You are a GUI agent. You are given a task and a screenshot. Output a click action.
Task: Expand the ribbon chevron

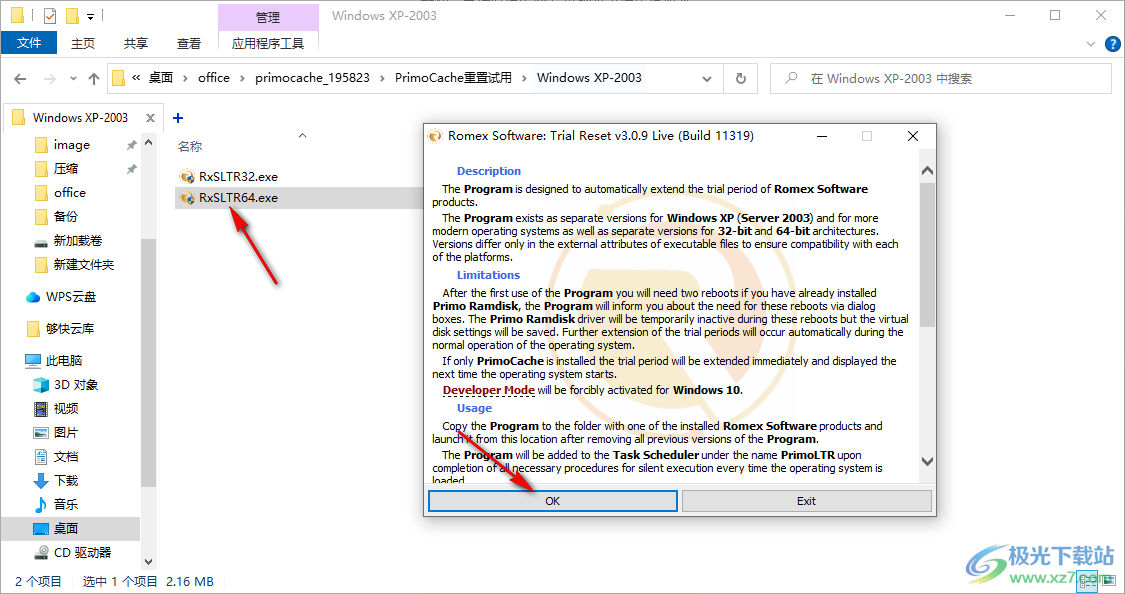(1091, 44)
